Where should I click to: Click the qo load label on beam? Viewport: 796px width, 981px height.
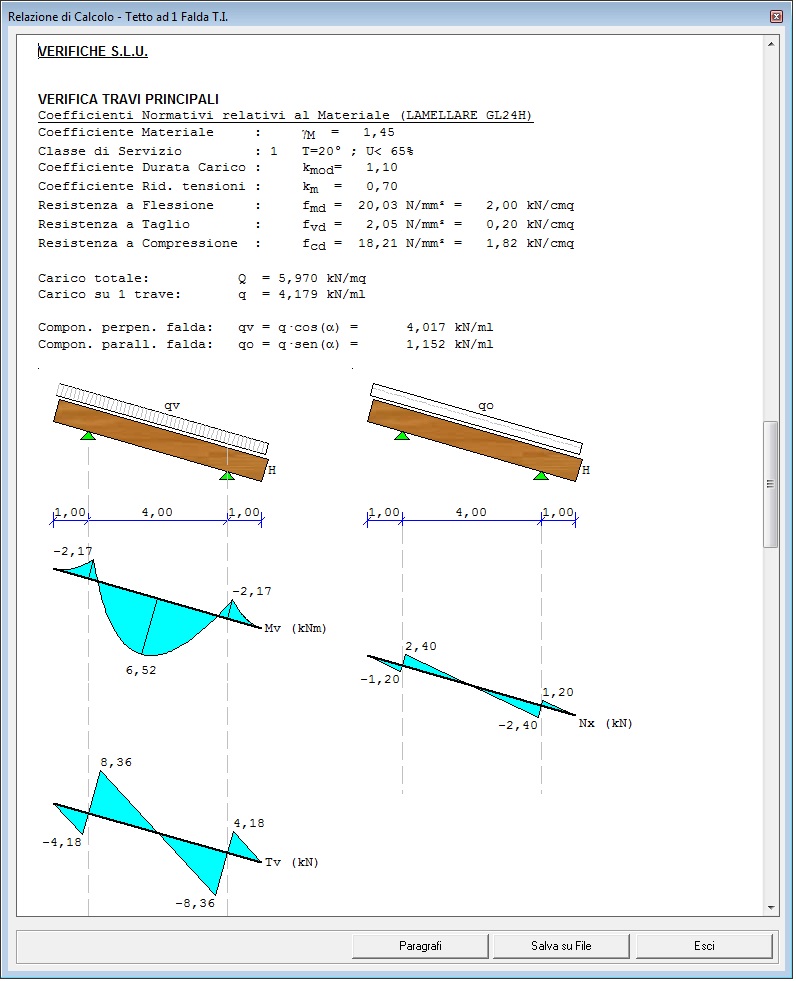(486, 405)
